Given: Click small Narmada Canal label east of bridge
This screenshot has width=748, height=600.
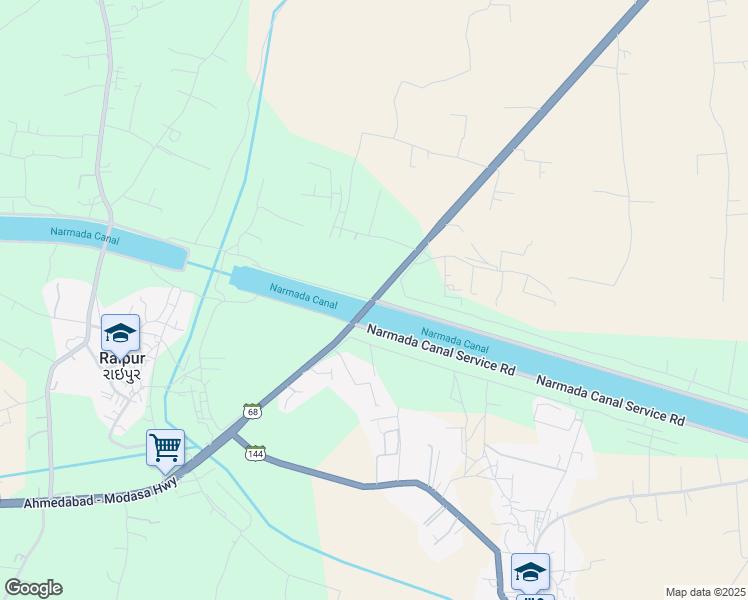Looking at the screenshot, I should pyautogui.click(x=455, y=340).
